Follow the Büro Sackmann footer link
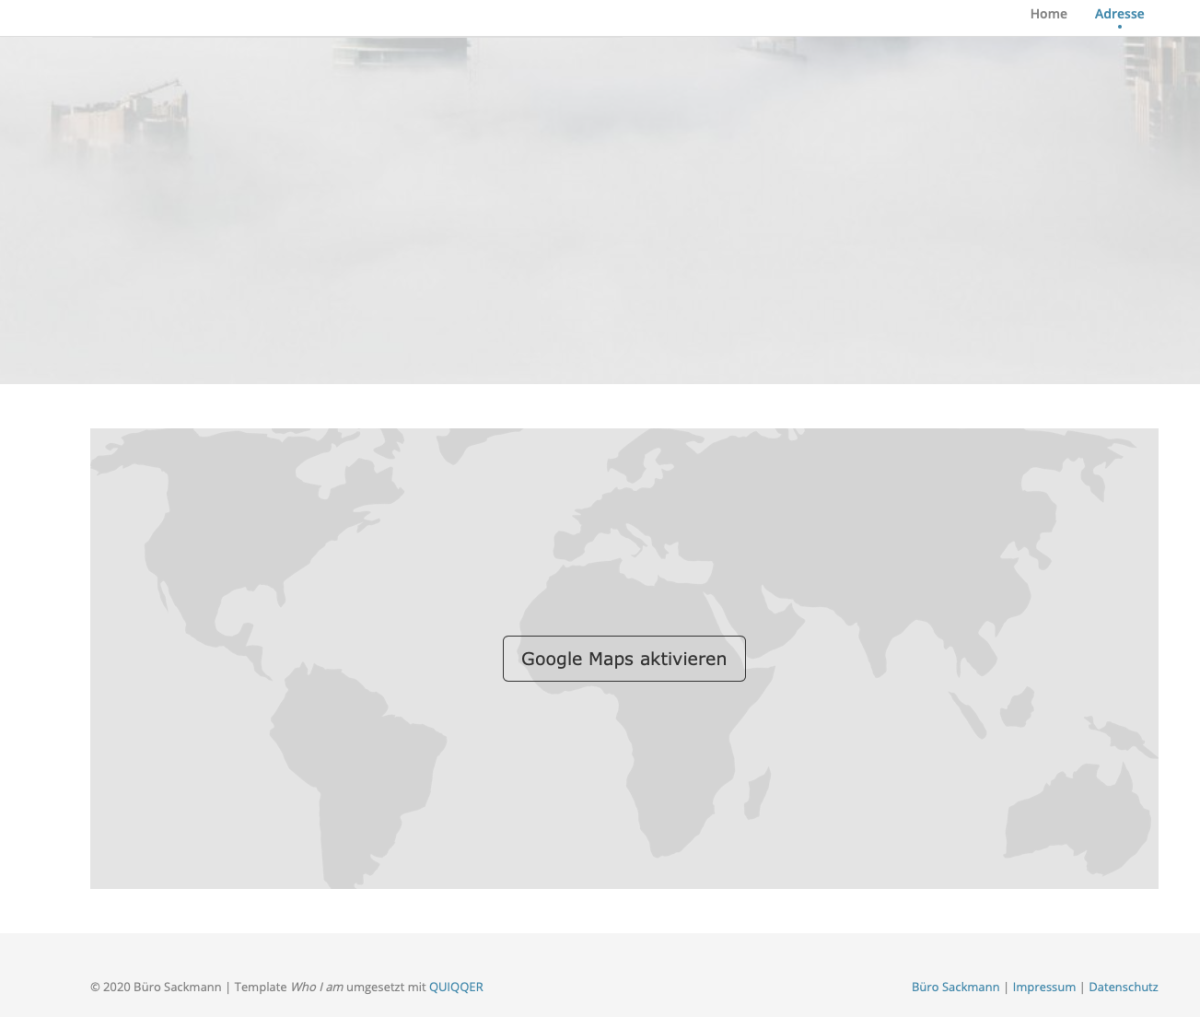1200x1017 pixels. pos(955,987)
